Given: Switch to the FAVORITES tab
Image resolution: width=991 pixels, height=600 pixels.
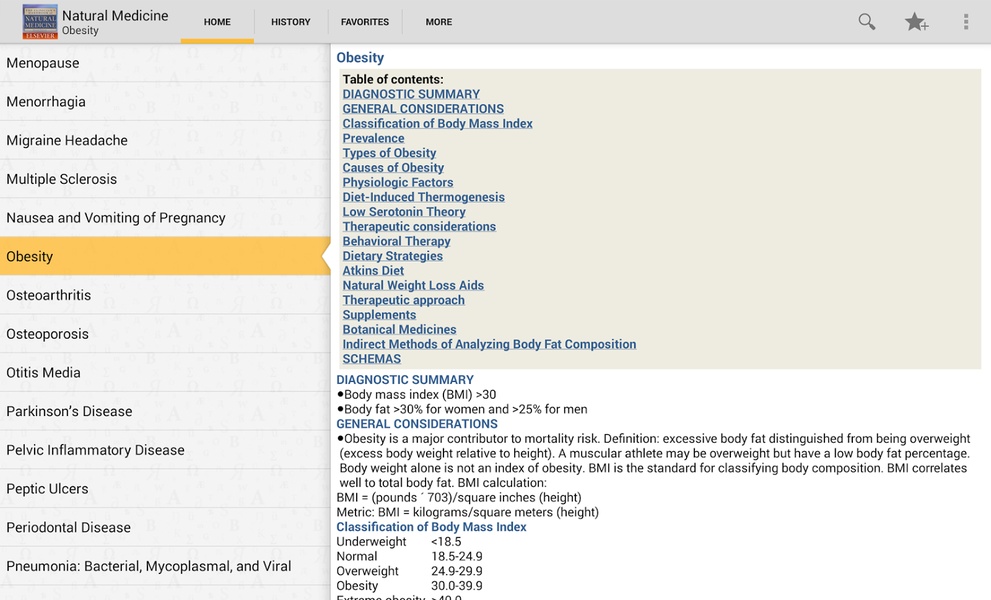Looking at the screenshot, I should coord(365,22).
